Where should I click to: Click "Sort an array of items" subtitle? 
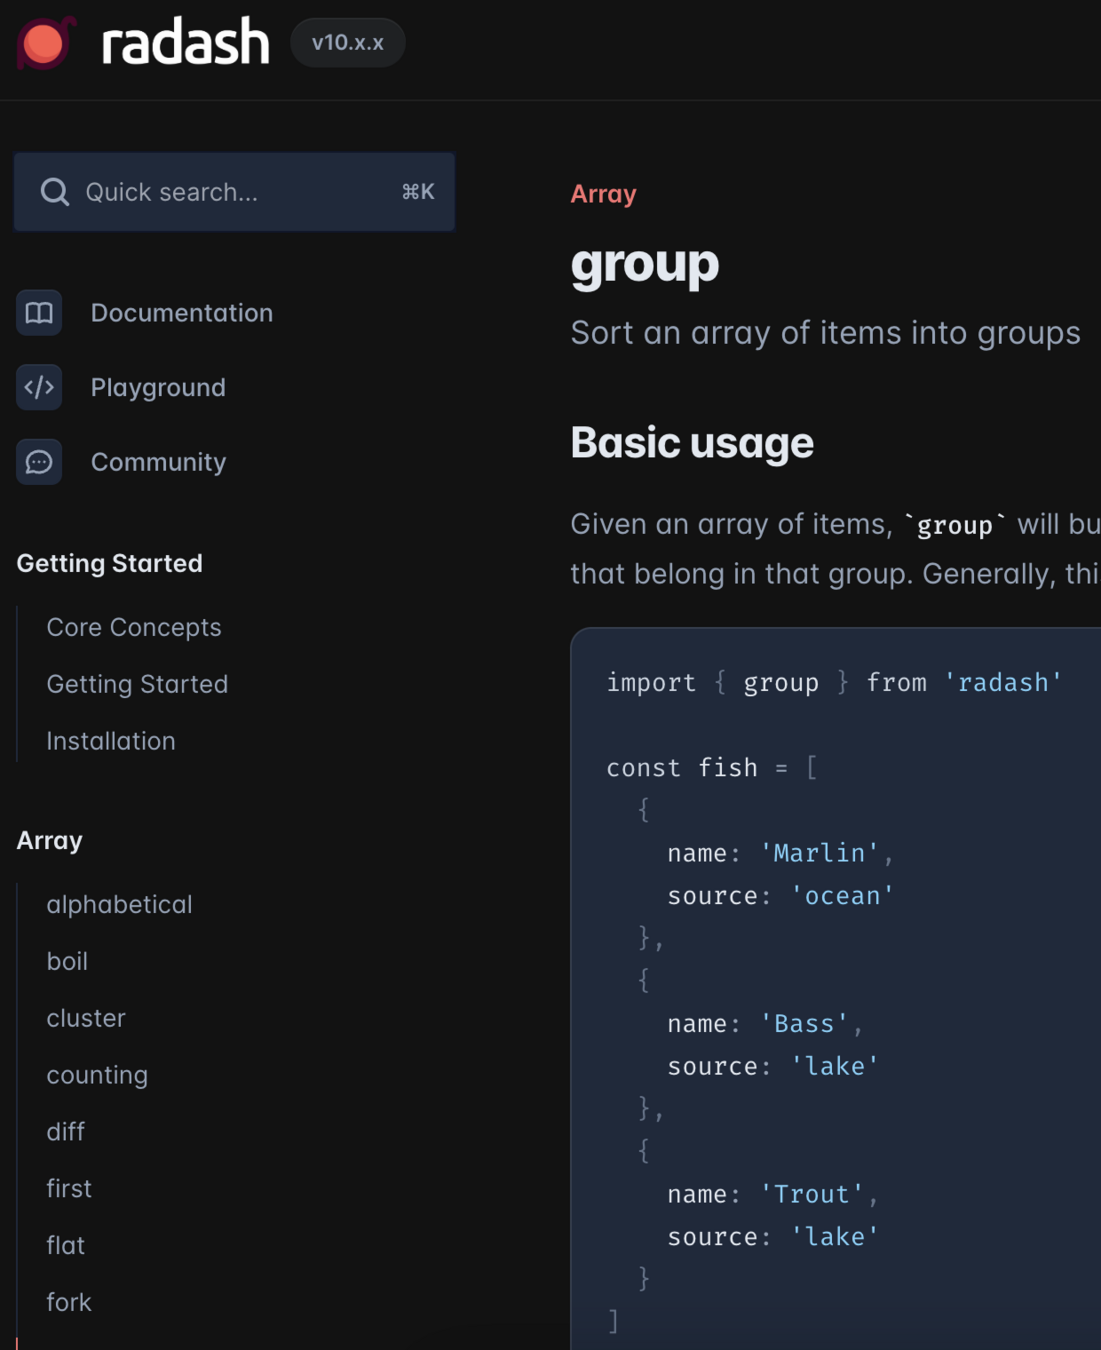(x=825, y=333)
